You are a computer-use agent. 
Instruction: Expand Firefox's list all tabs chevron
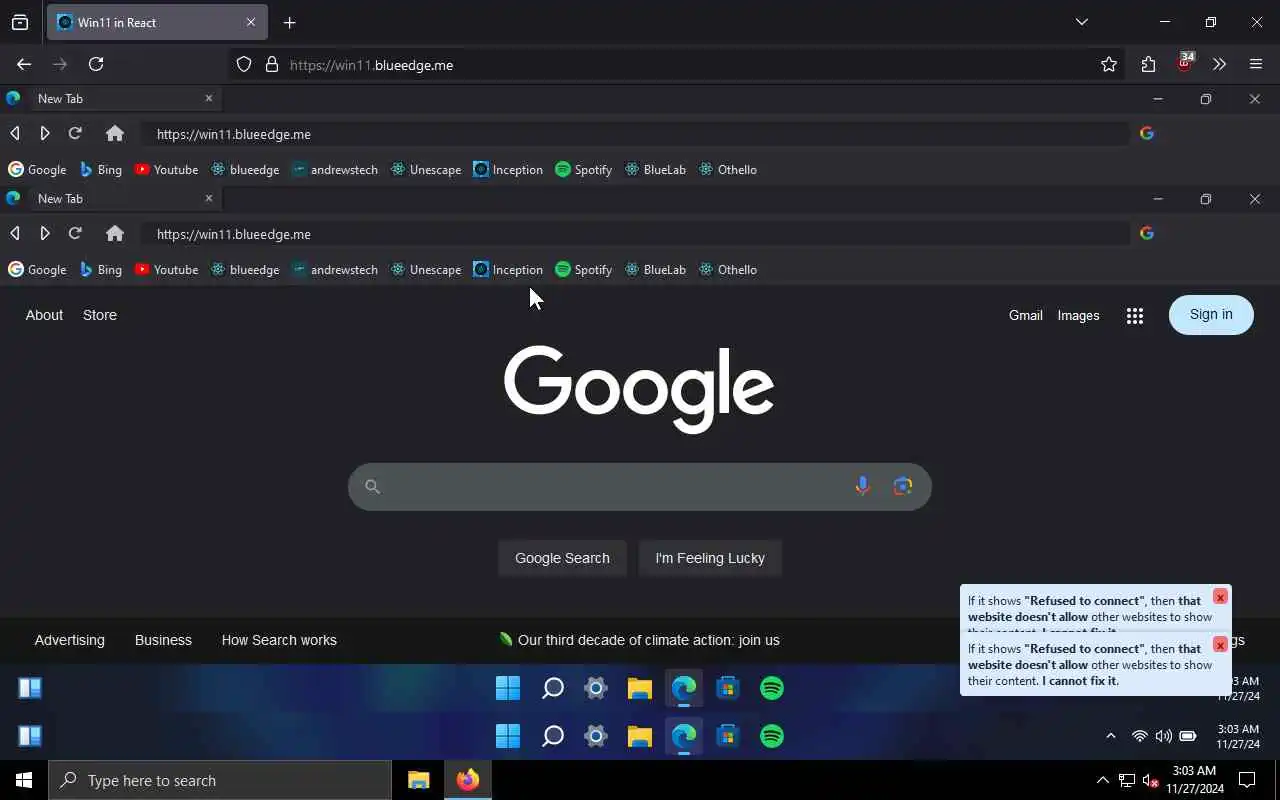click(1081, 22)
